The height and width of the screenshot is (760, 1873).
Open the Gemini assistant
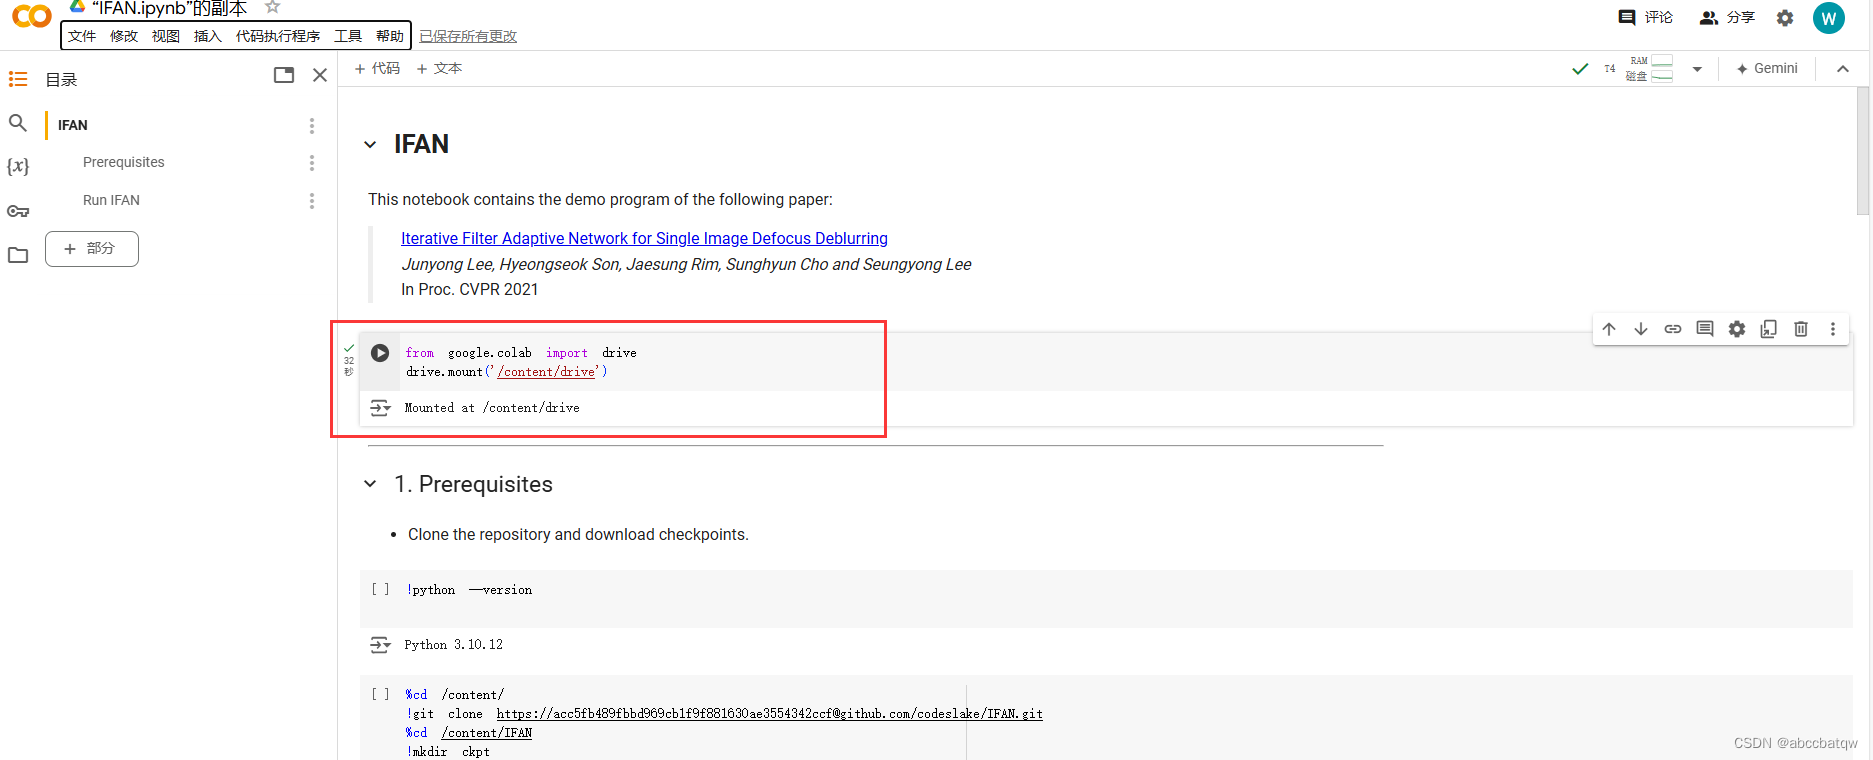click(1767, 68)
